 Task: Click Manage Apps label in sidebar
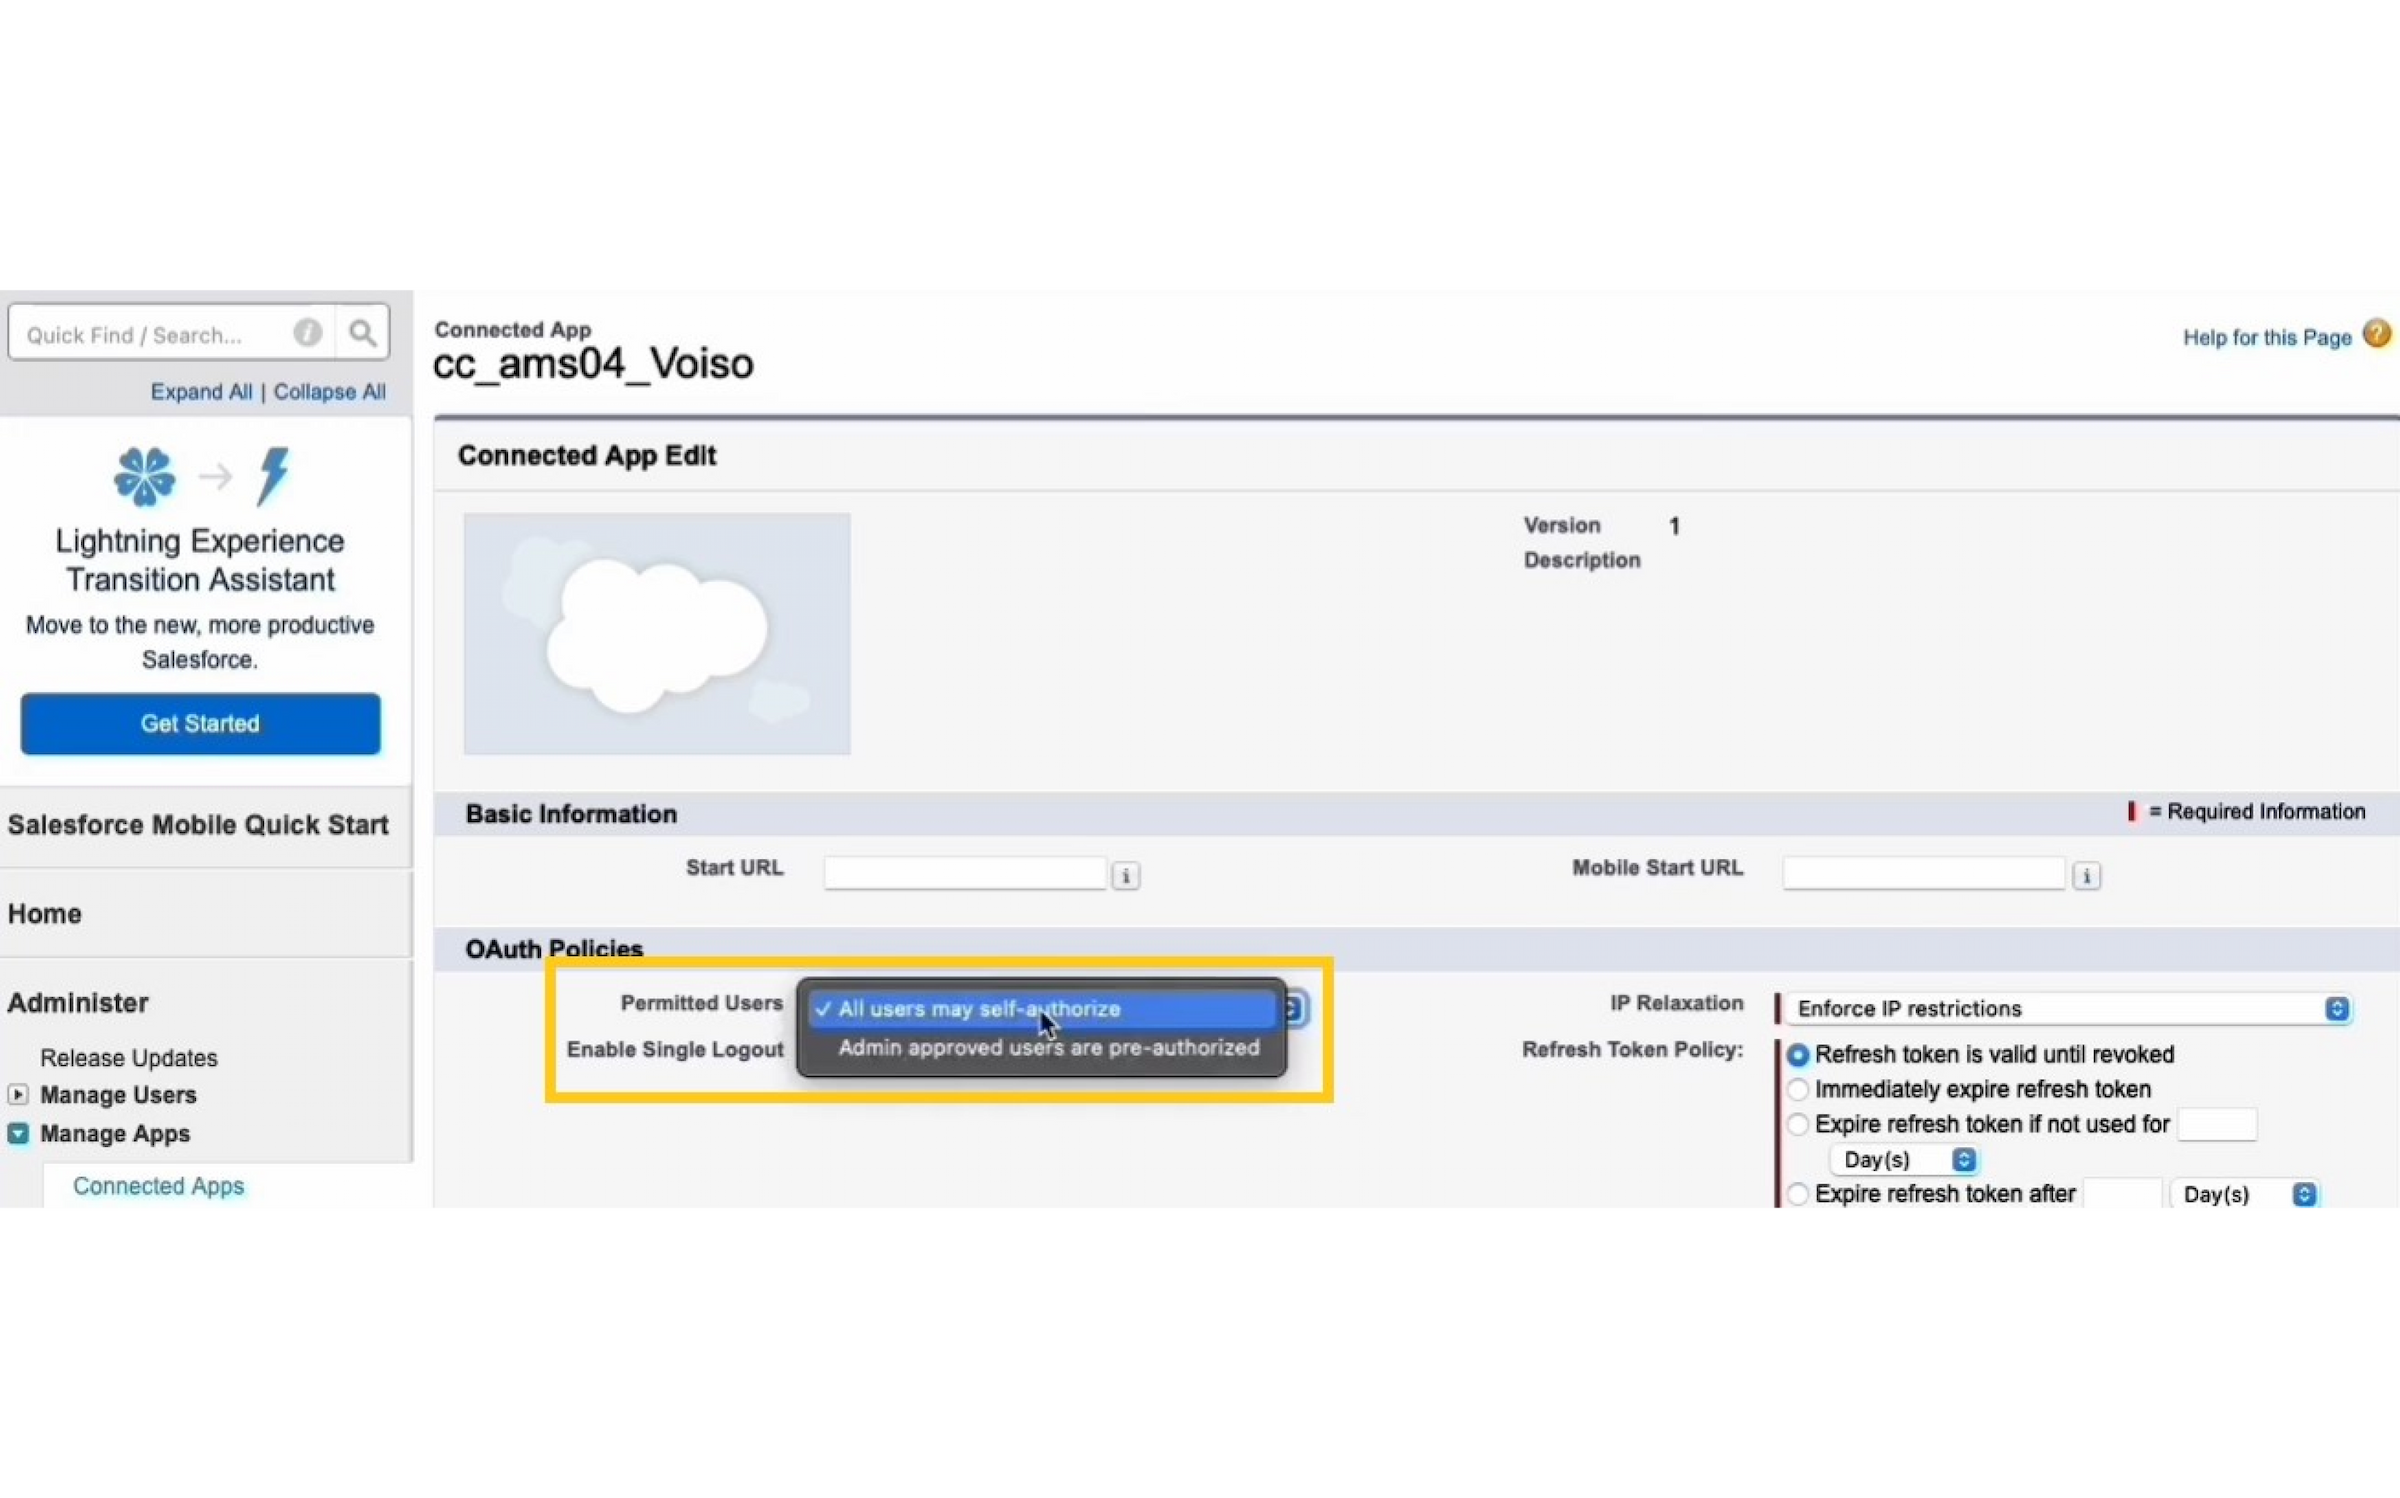tap(115, 1133)
